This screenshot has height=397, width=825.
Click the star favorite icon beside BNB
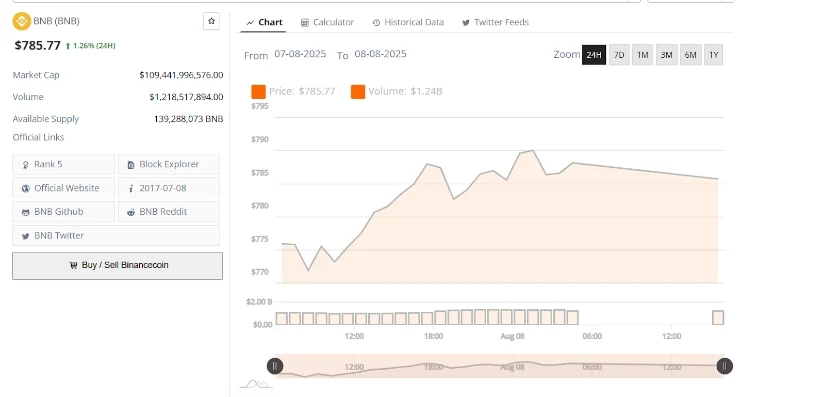pos(212,21)
